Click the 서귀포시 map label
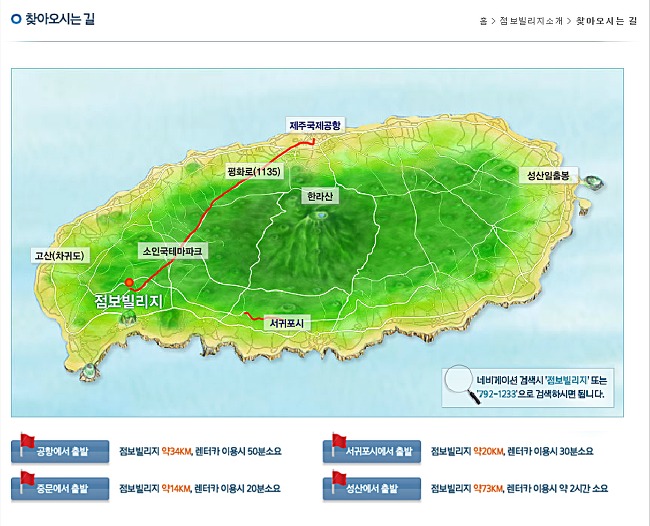650x526 pixels. pyautogui.click(x=287, y=322)
